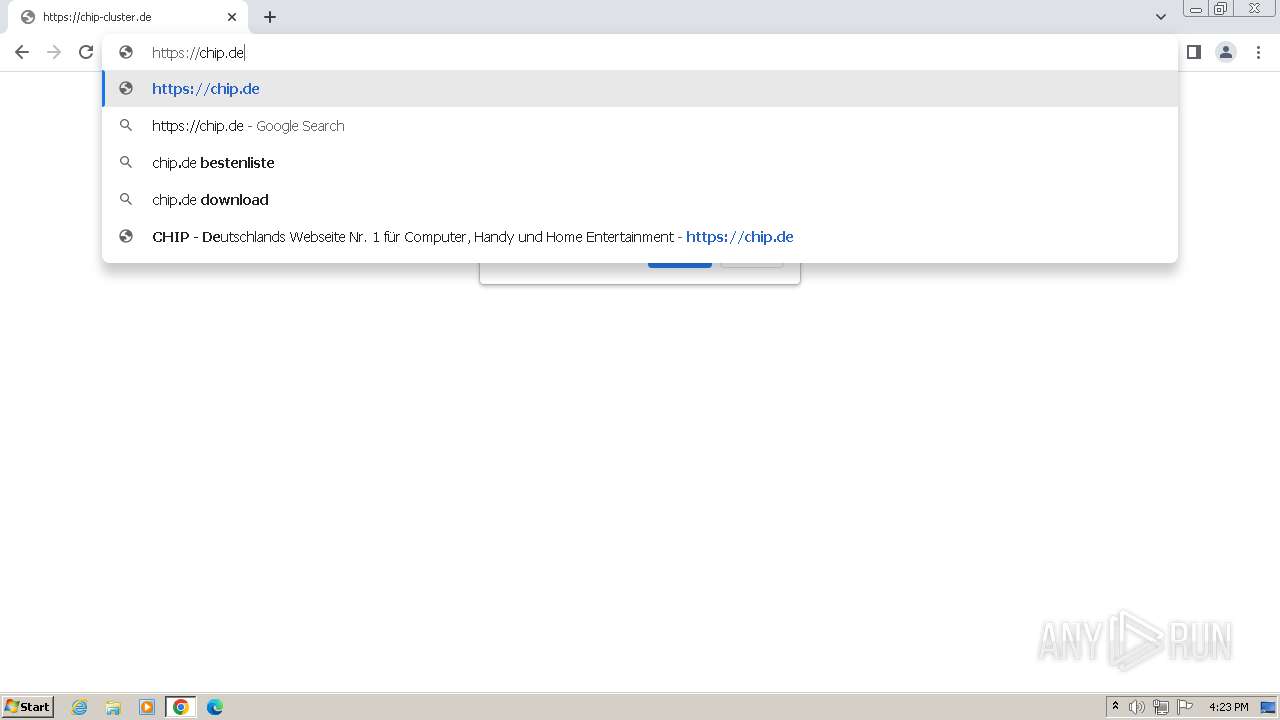This screenshot has width=1280, height=720.
Task: Open the Chrome three-dot menu
Action: [1258, 52]
